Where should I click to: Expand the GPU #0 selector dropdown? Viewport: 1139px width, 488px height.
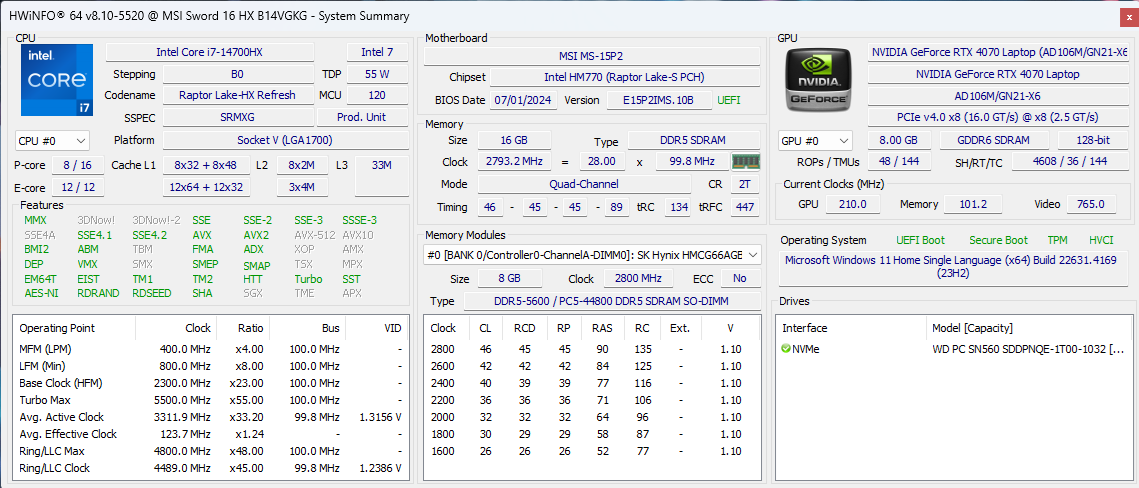click(x=815, y=141)
